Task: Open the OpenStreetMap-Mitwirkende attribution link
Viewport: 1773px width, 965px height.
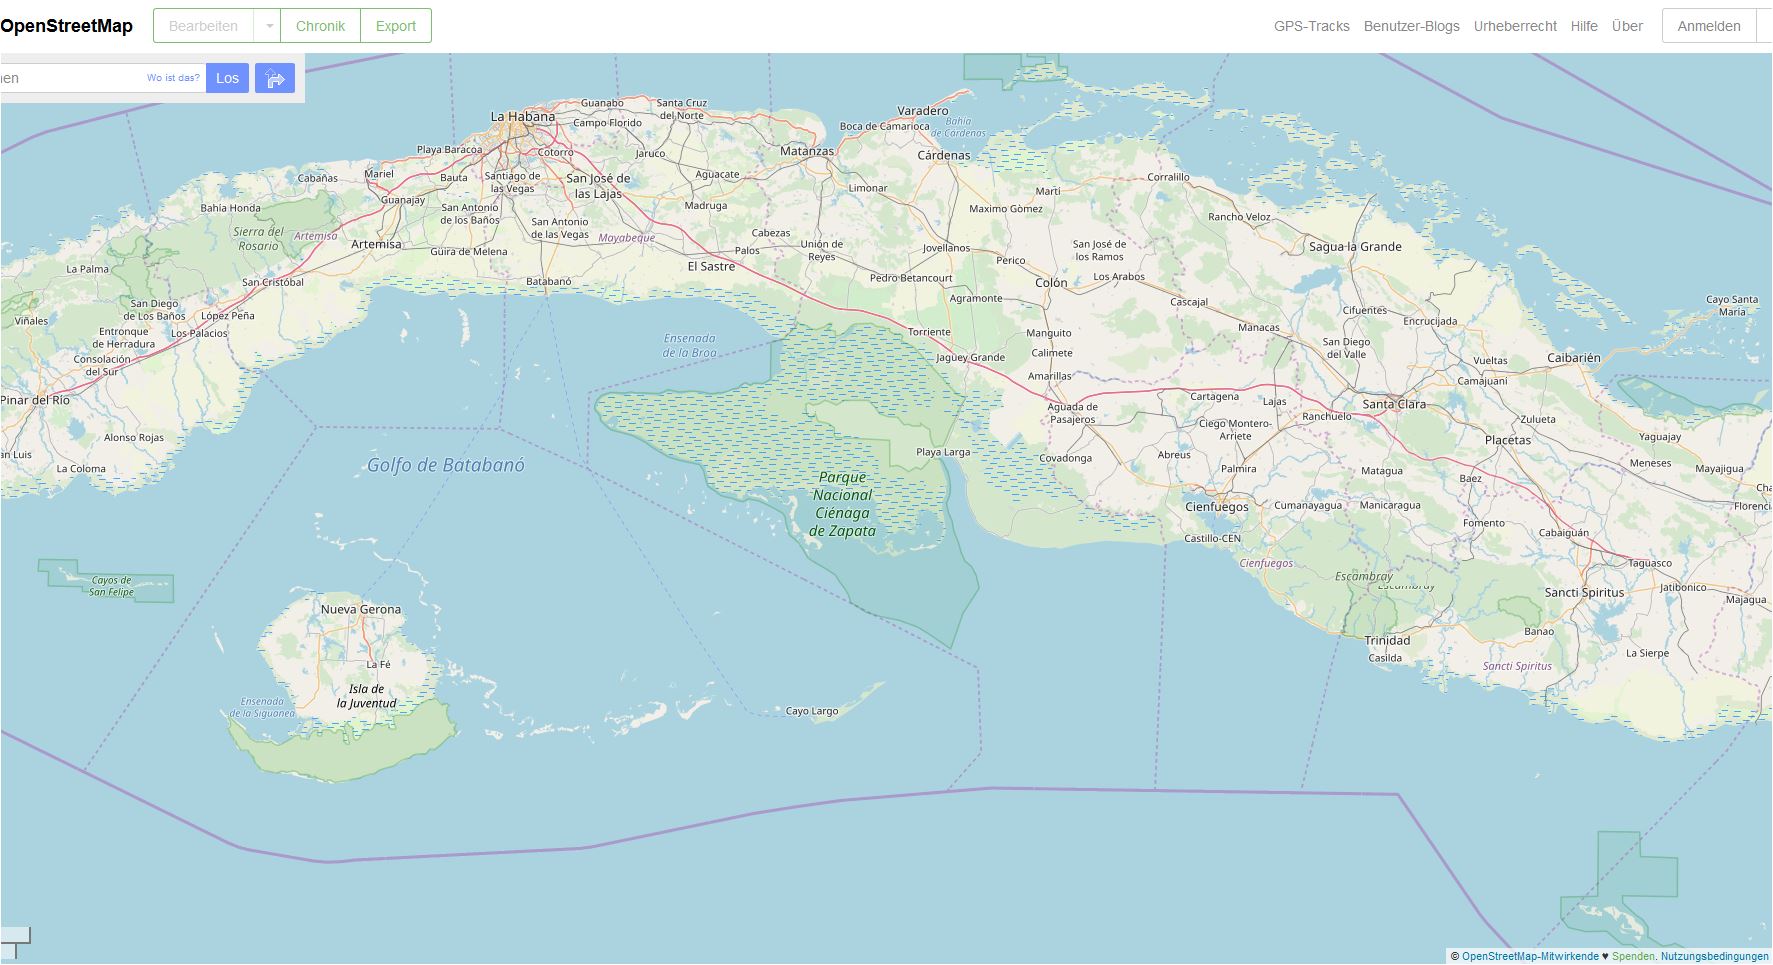Action: 1529,956
